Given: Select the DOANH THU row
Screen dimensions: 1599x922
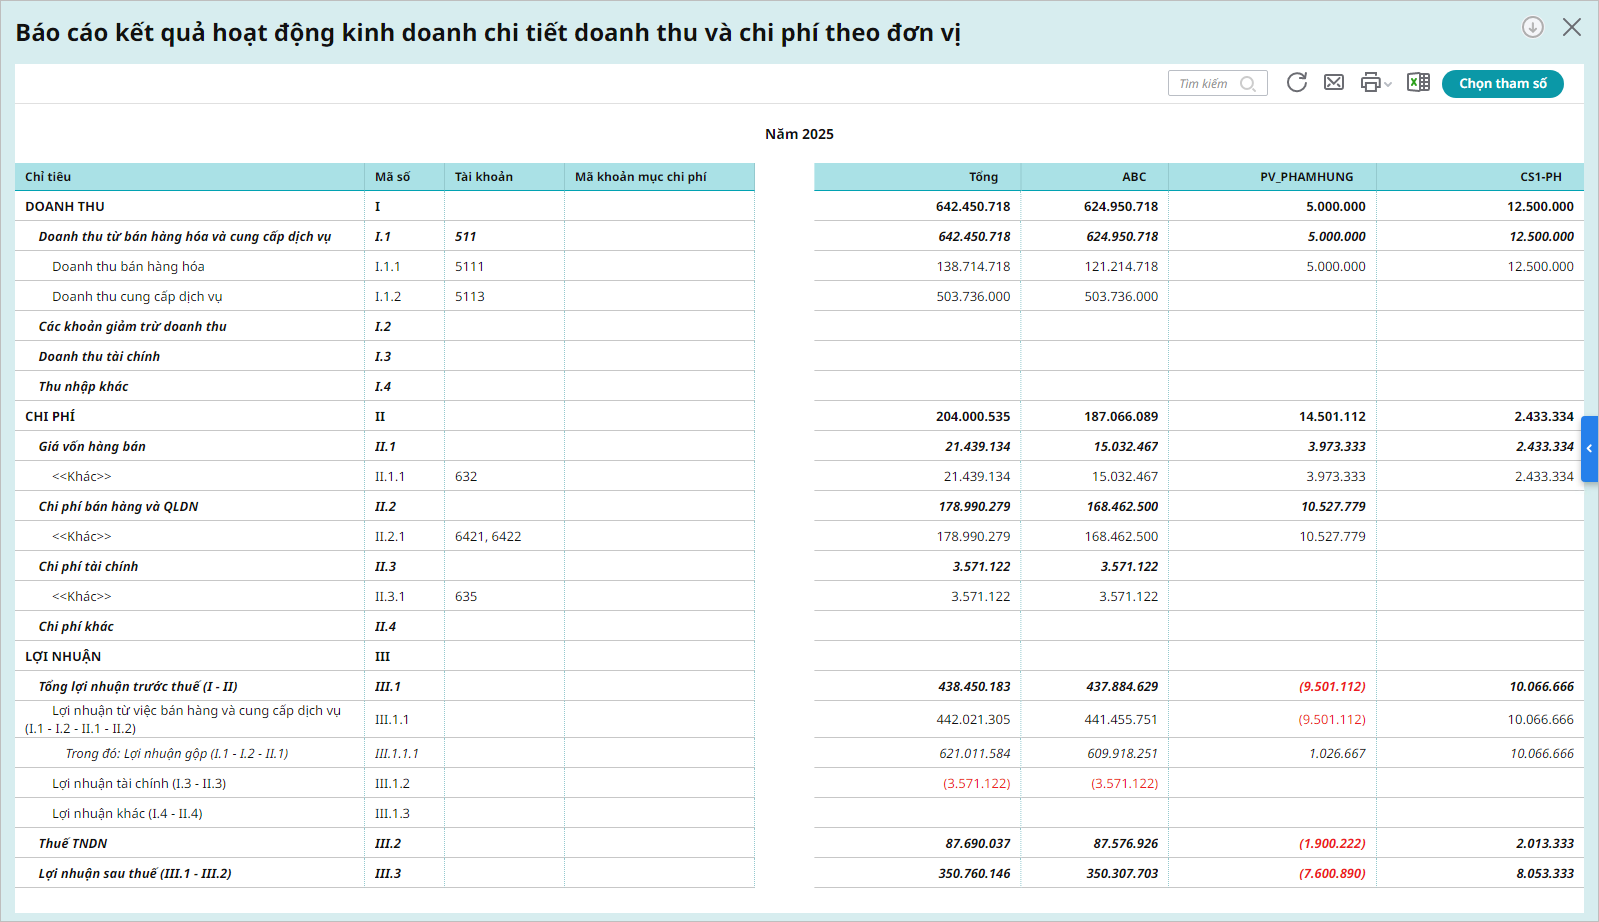Looking at the screenshot, I should tap(65, 207).
